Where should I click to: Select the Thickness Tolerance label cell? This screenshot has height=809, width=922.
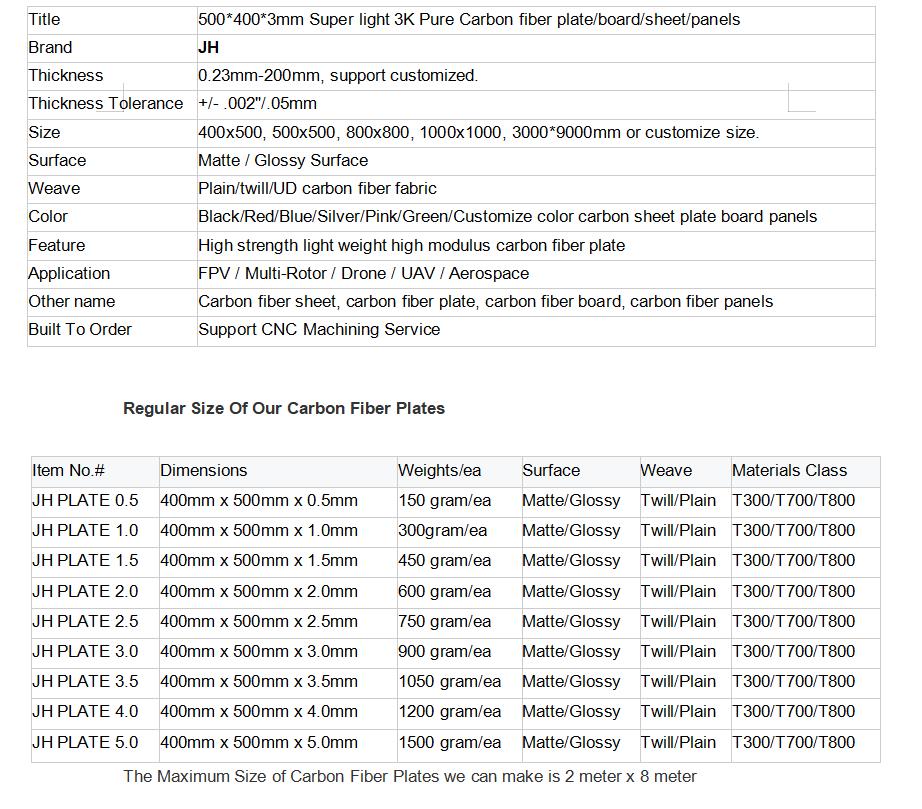click(106, 103)
